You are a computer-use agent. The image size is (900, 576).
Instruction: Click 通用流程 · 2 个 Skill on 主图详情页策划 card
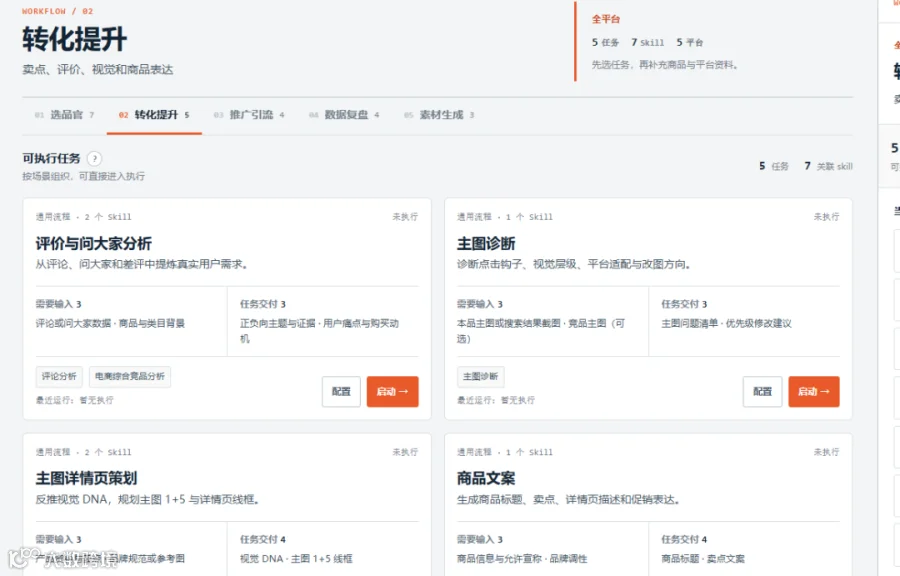coord(84,452)
